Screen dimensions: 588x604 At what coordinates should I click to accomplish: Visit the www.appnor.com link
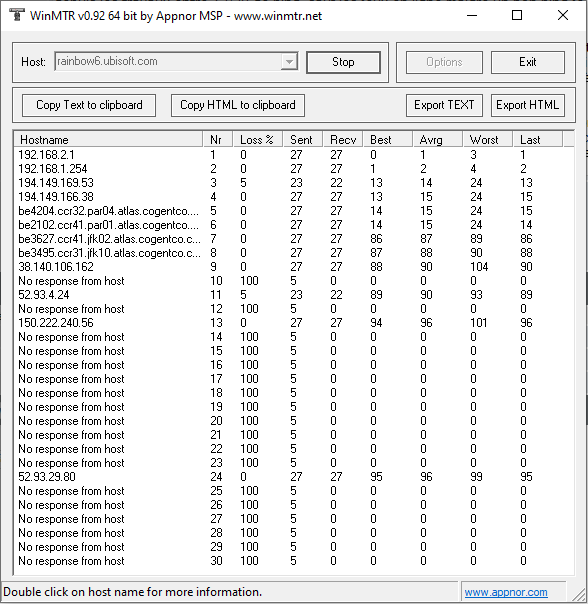[x=506, y=592]
